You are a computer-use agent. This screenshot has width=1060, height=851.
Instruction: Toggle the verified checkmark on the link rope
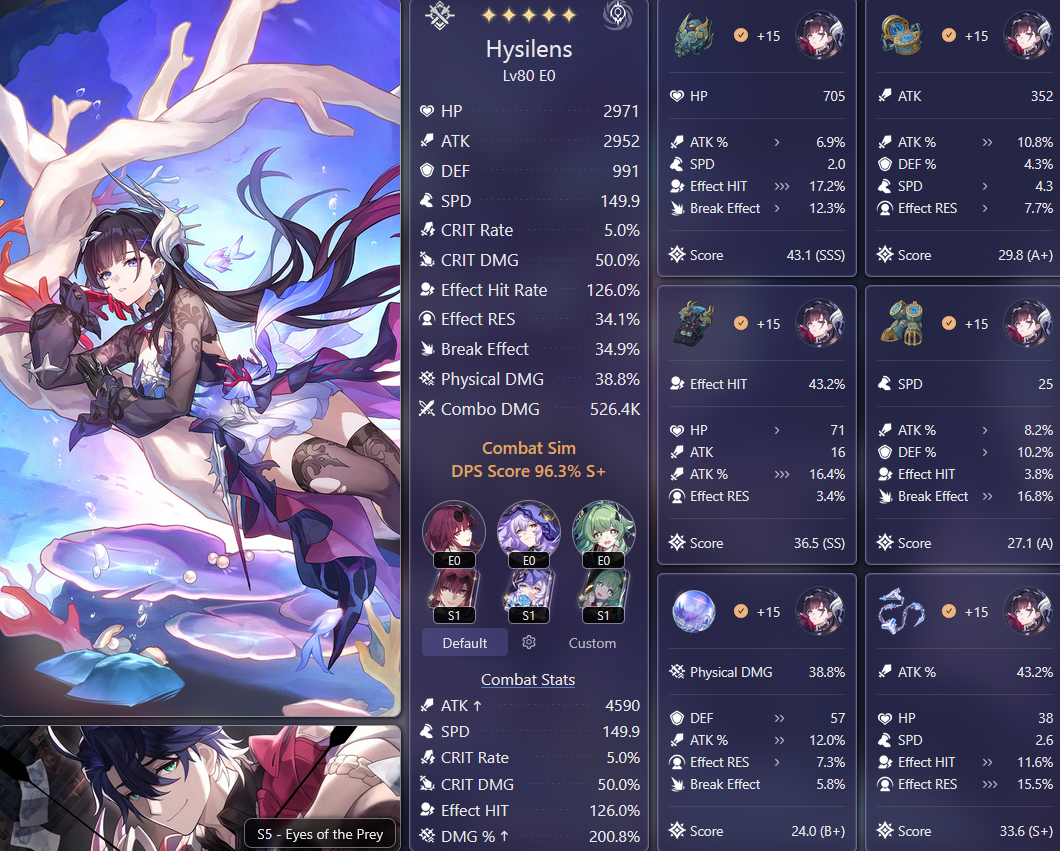(x=949, y=611)
